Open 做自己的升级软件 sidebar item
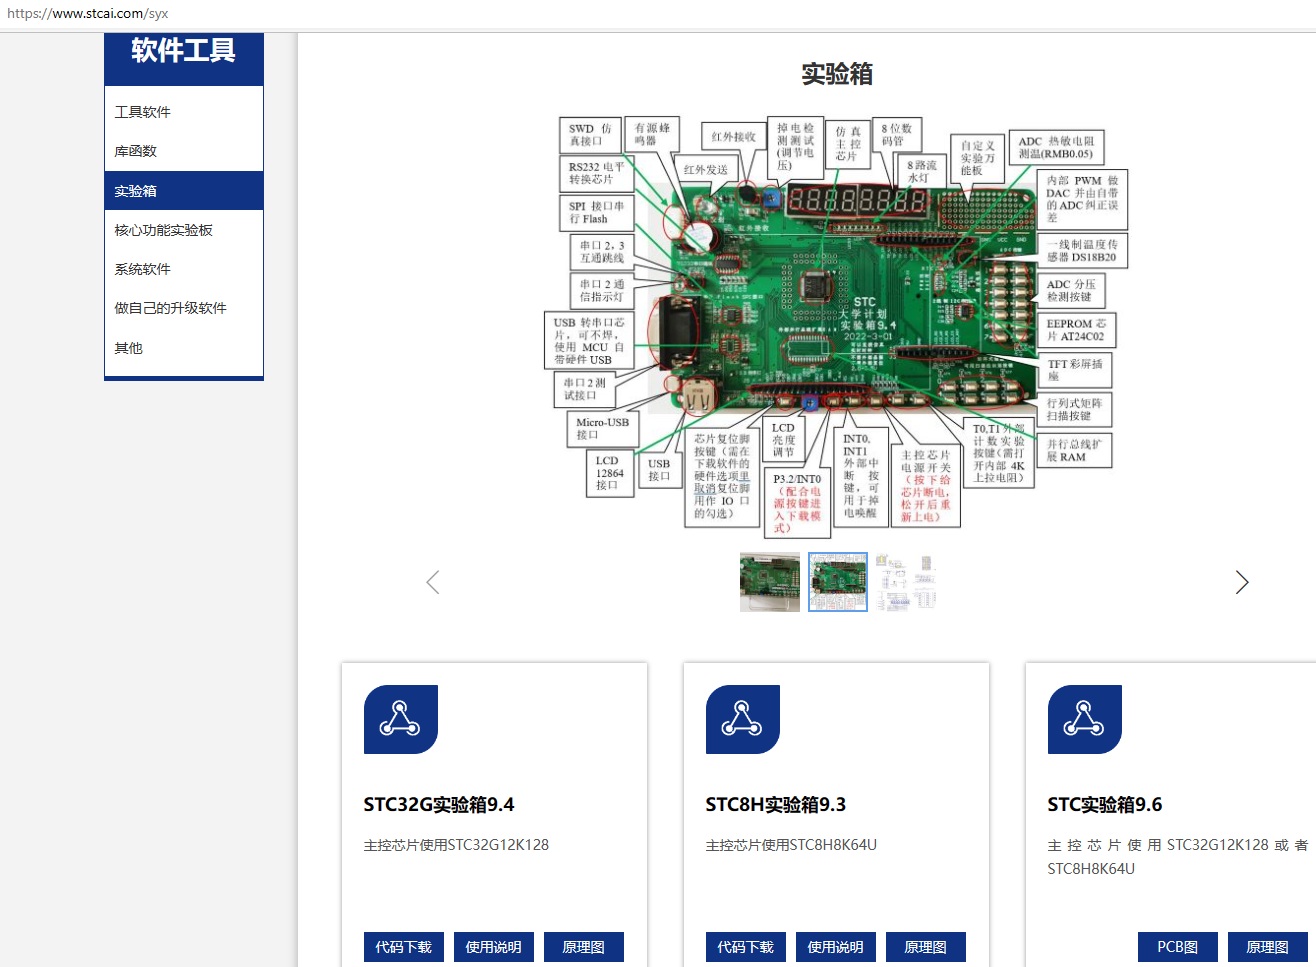The image size is (1316, 967). 184,308
